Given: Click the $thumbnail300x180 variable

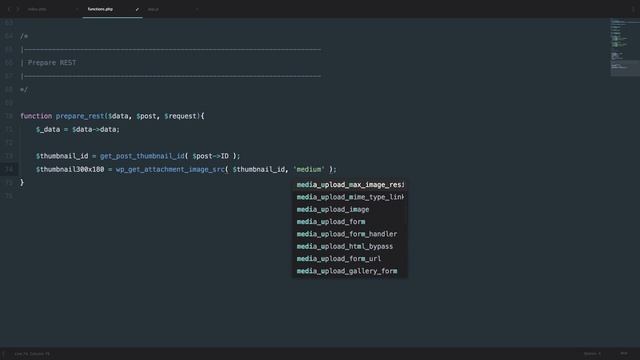Looking at the screenshot, I should (70, 169).
